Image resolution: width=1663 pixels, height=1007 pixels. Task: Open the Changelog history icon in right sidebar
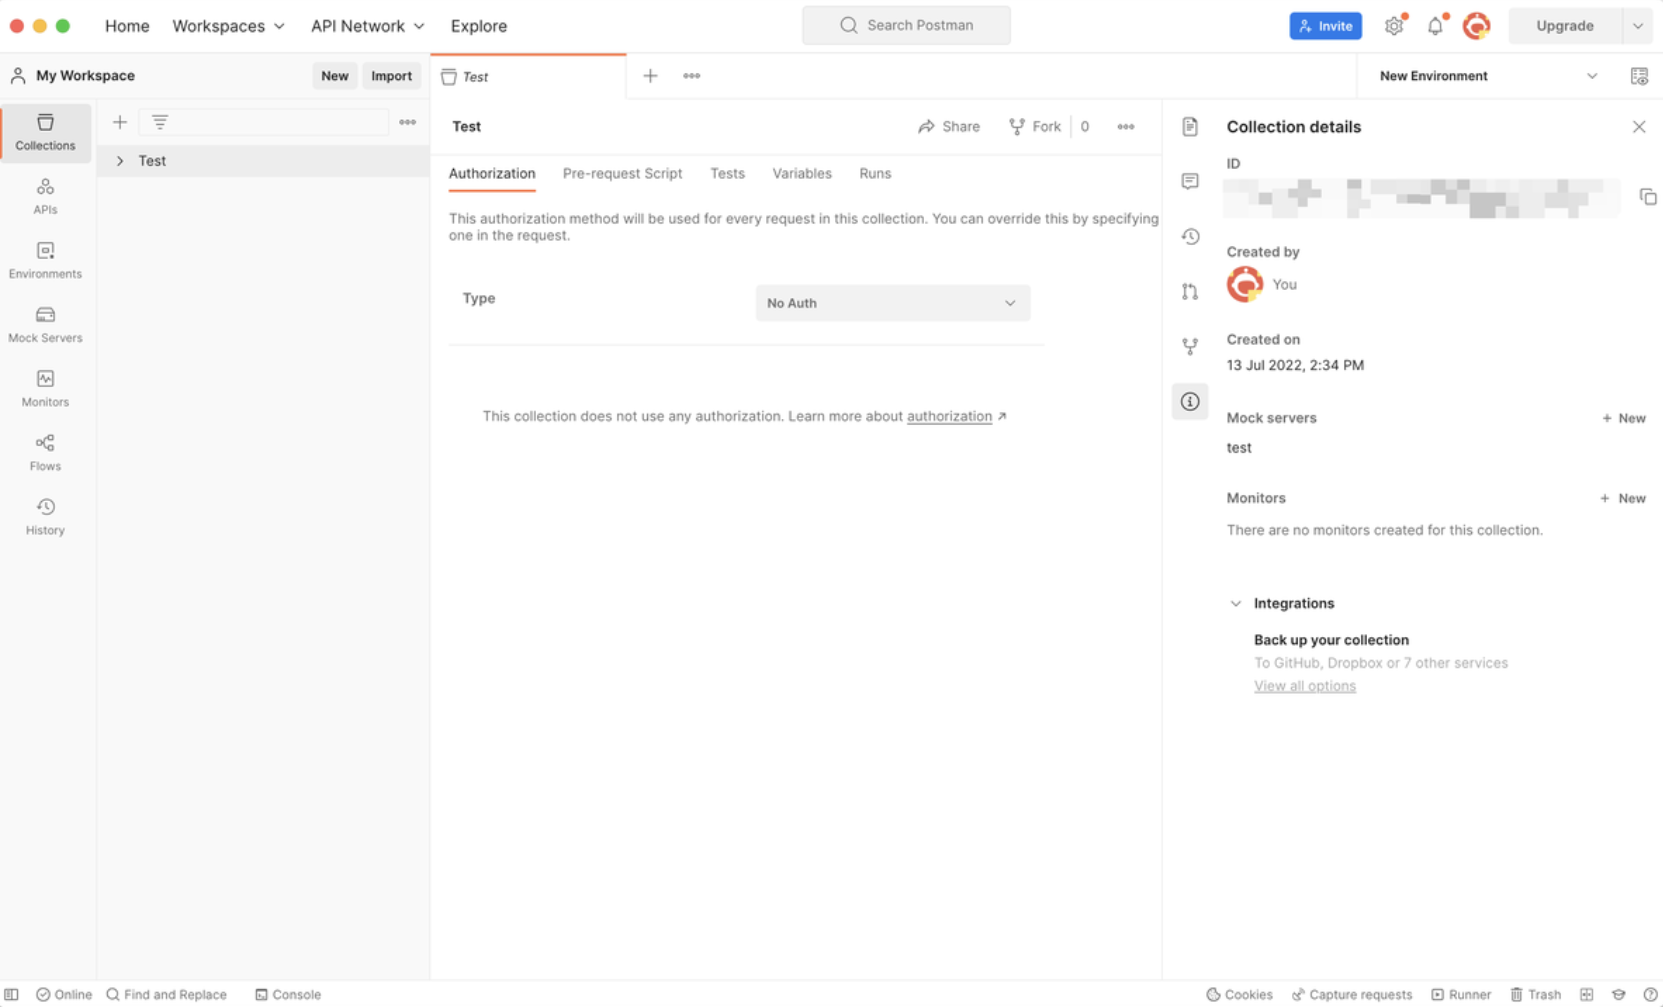(x=1190, y=236)
